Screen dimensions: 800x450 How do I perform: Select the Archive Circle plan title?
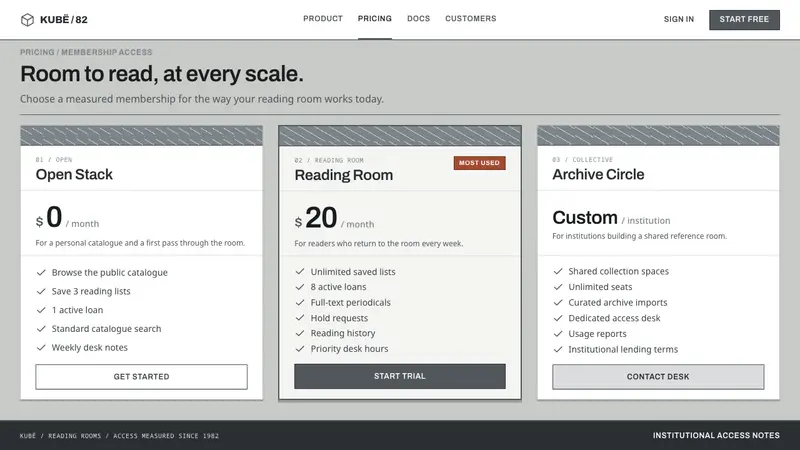(x=598, y=174)
